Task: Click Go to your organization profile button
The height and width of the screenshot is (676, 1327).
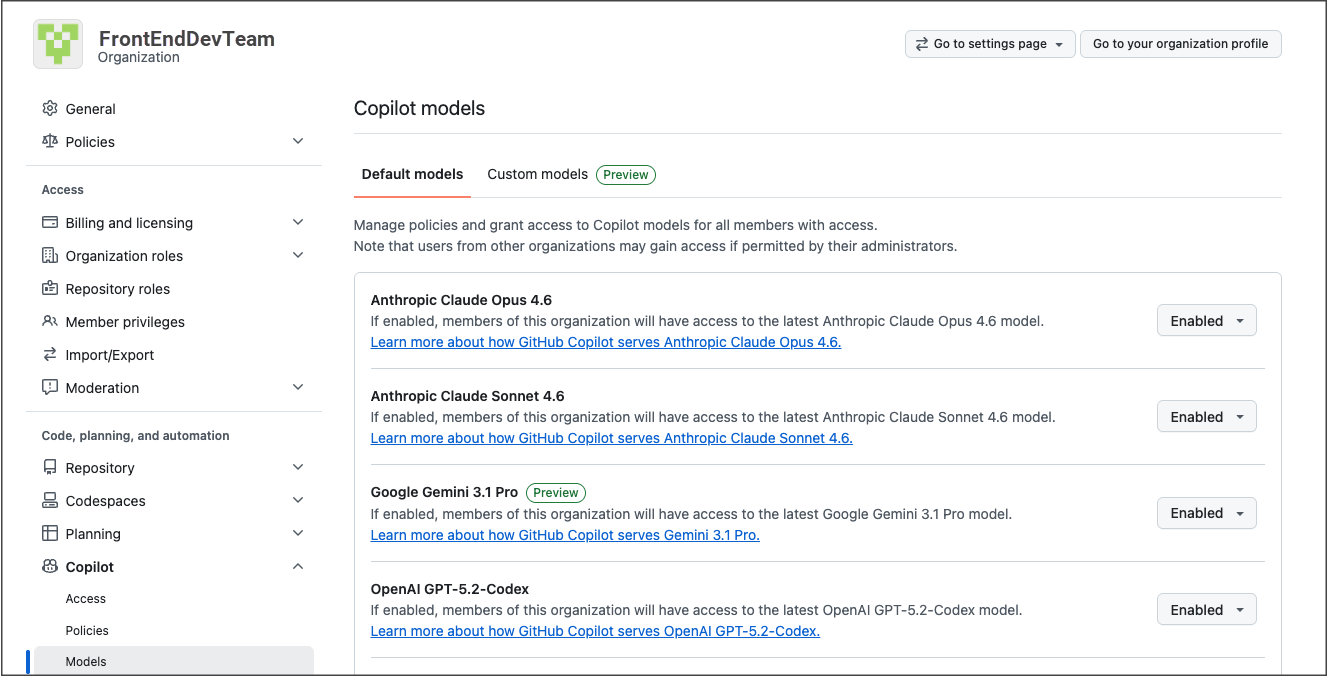Action: [x=1180, y=44]
